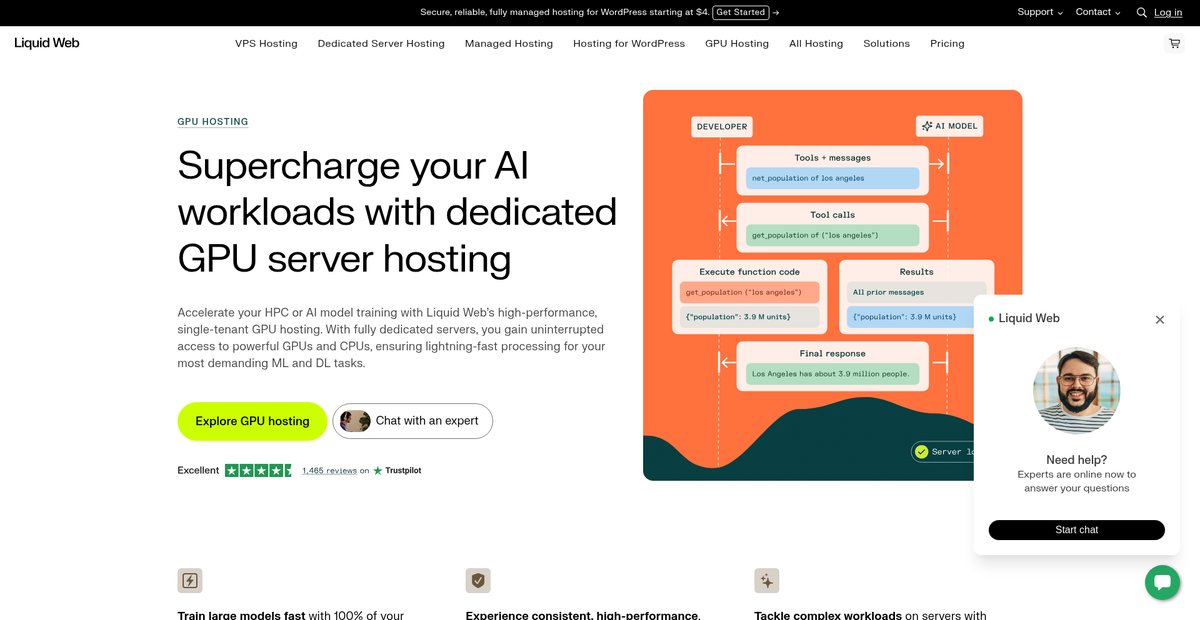Viewport: 1200px width, 620px height.
Task: Open the Dedicated Server Hosting menu
Action: (x=381, y=44)
